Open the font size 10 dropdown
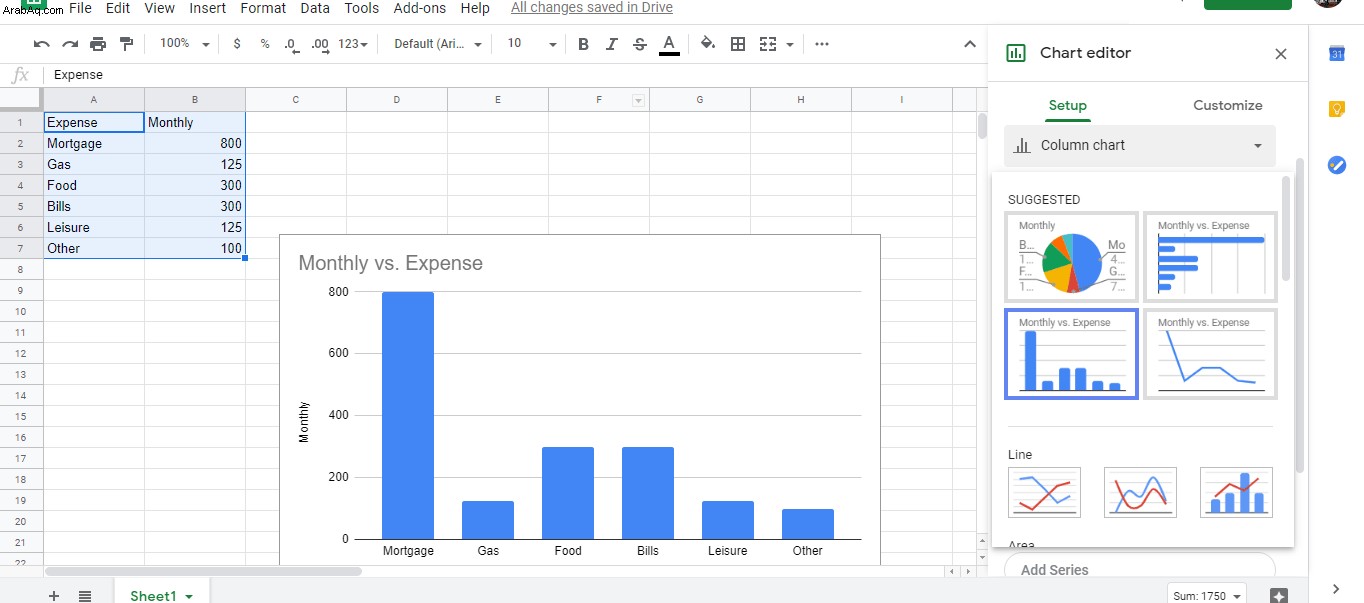1364x603 pixels. pyautogui.click(x=532, y=44)
